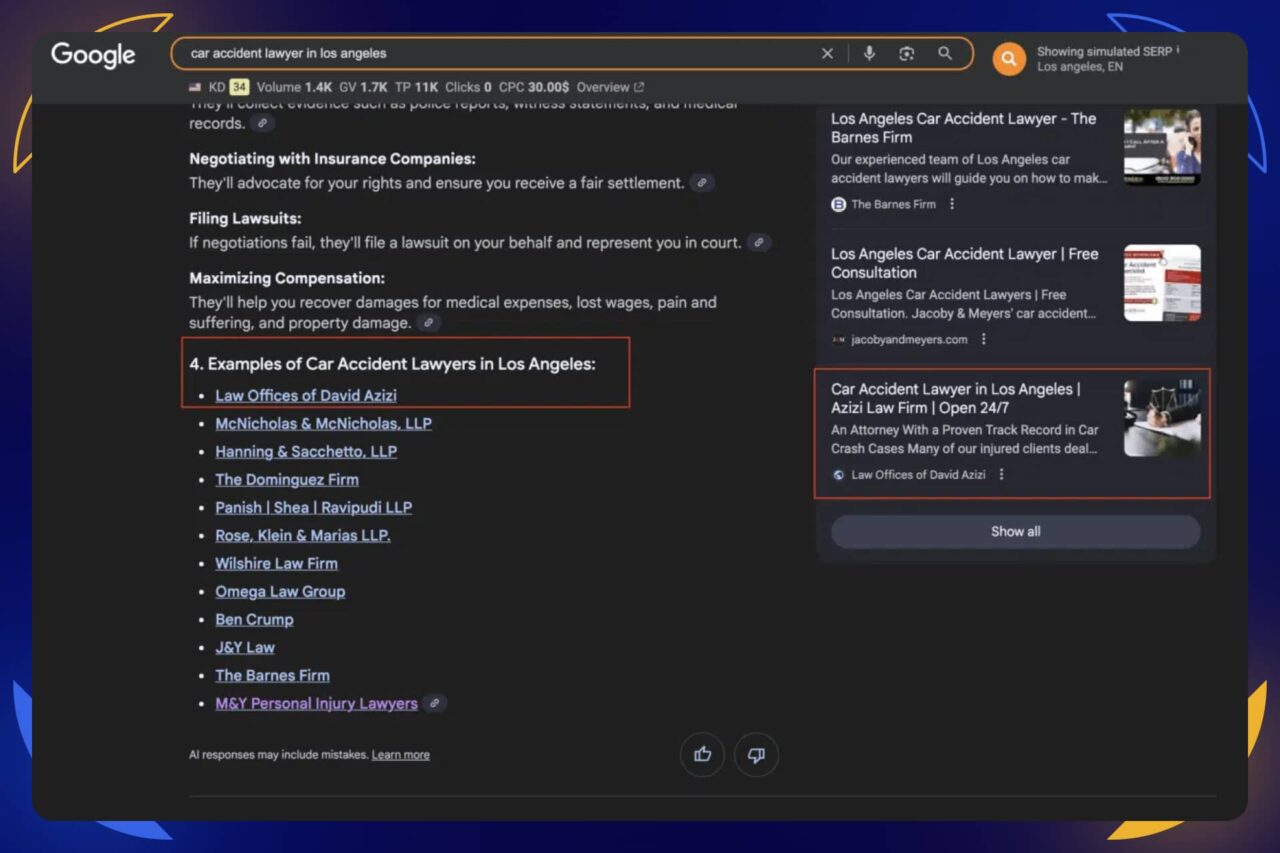
Task: Open the three-dot menu next to The Barnes Firm
Action: (x=952, y=204)
